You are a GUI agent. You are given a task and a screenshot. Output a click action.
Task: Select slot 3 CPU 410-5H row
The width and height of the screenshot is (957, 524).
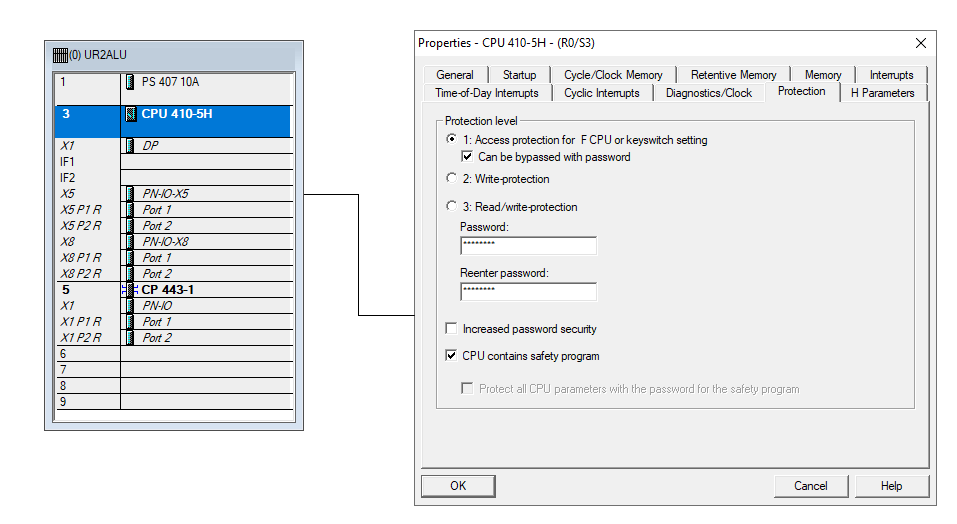pos(173,121)
